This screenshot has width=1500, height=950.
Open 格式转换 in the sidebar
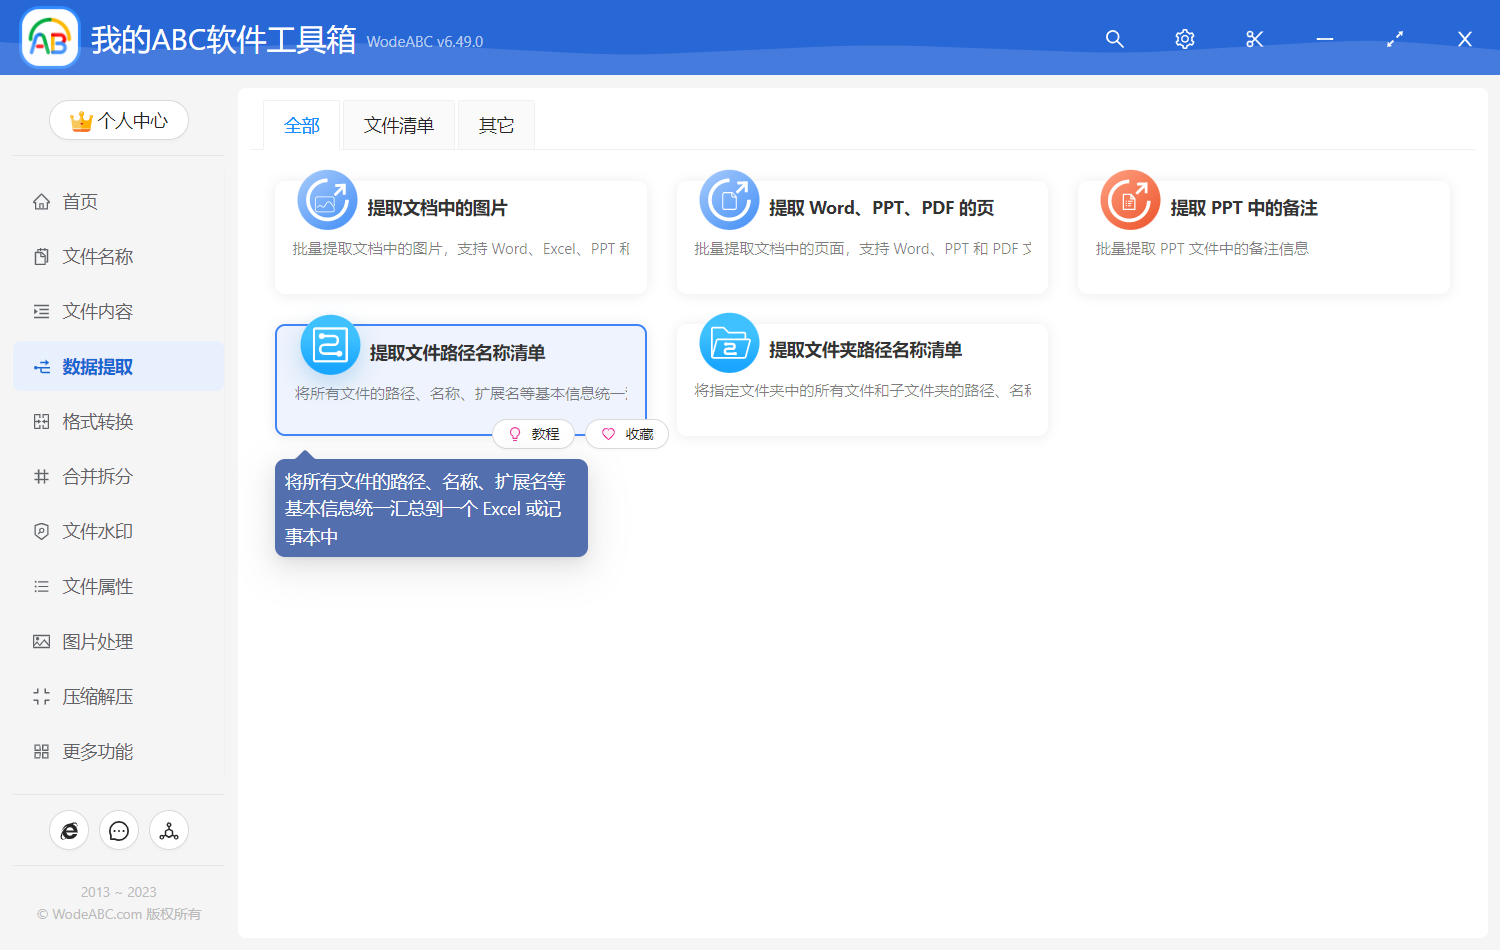[97, 422]
